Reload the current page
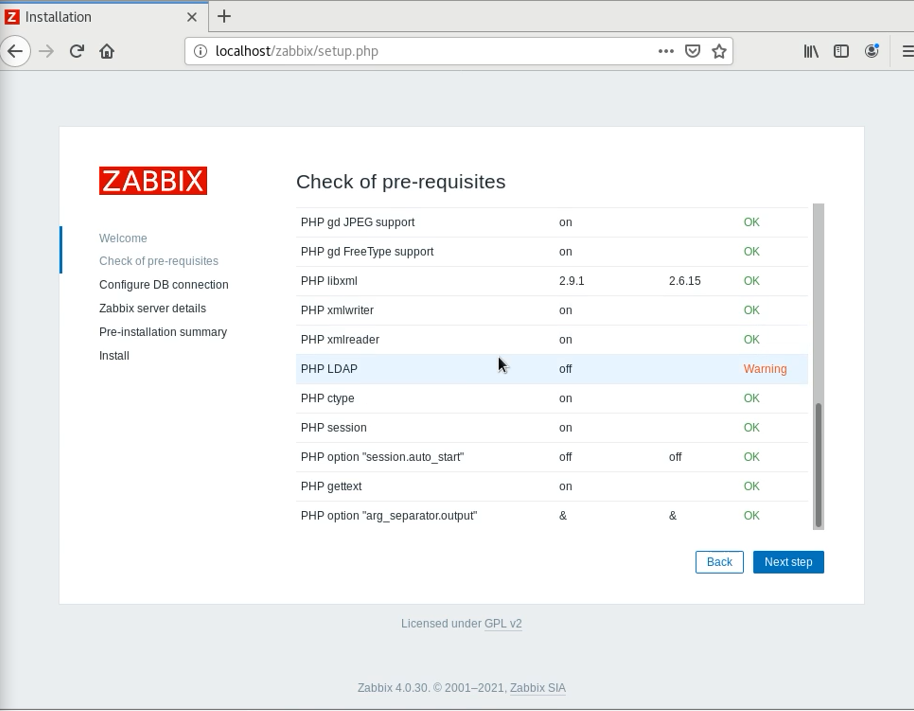Screen dimensions: 914x711 [76, 51]
